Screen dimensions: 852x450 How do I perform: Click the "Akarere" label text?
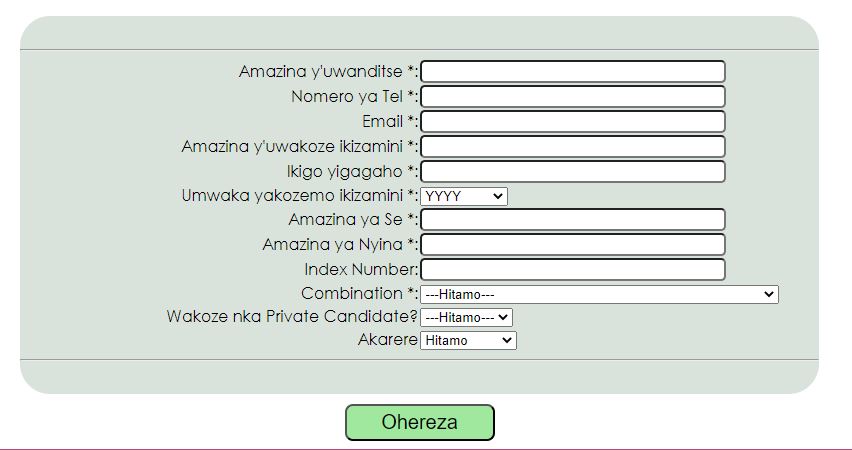[387, 340]
